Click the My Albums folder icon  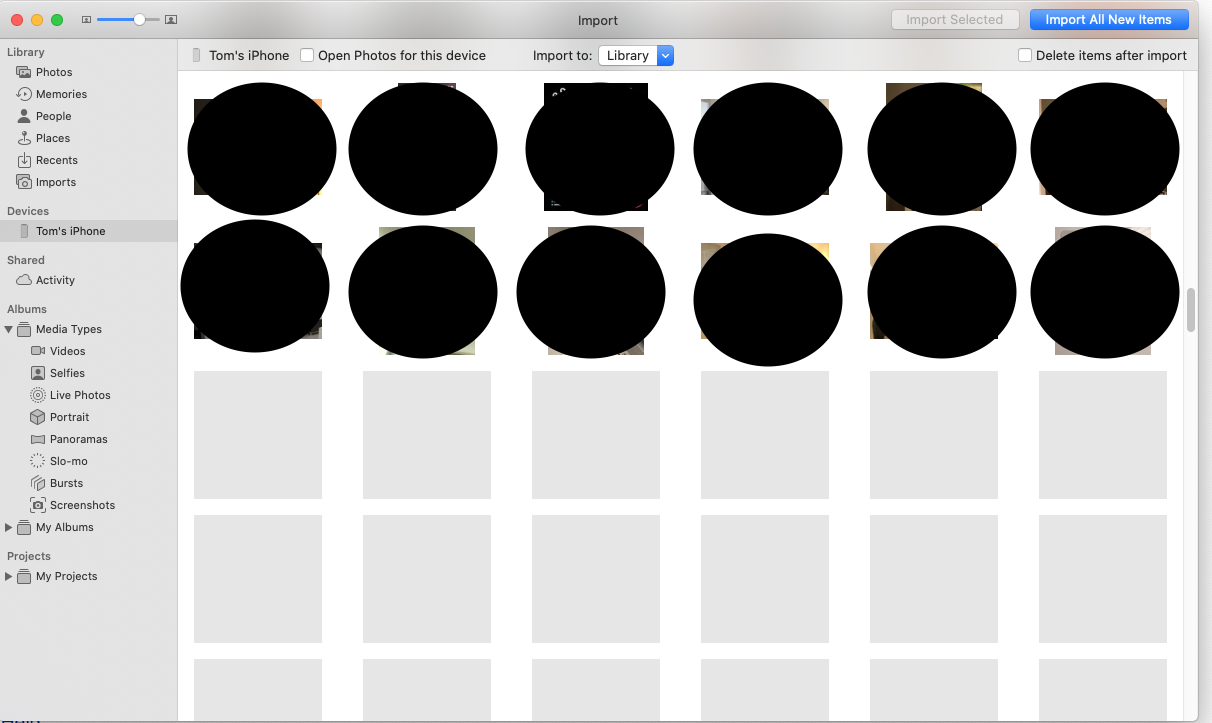[x=24, y=527]
